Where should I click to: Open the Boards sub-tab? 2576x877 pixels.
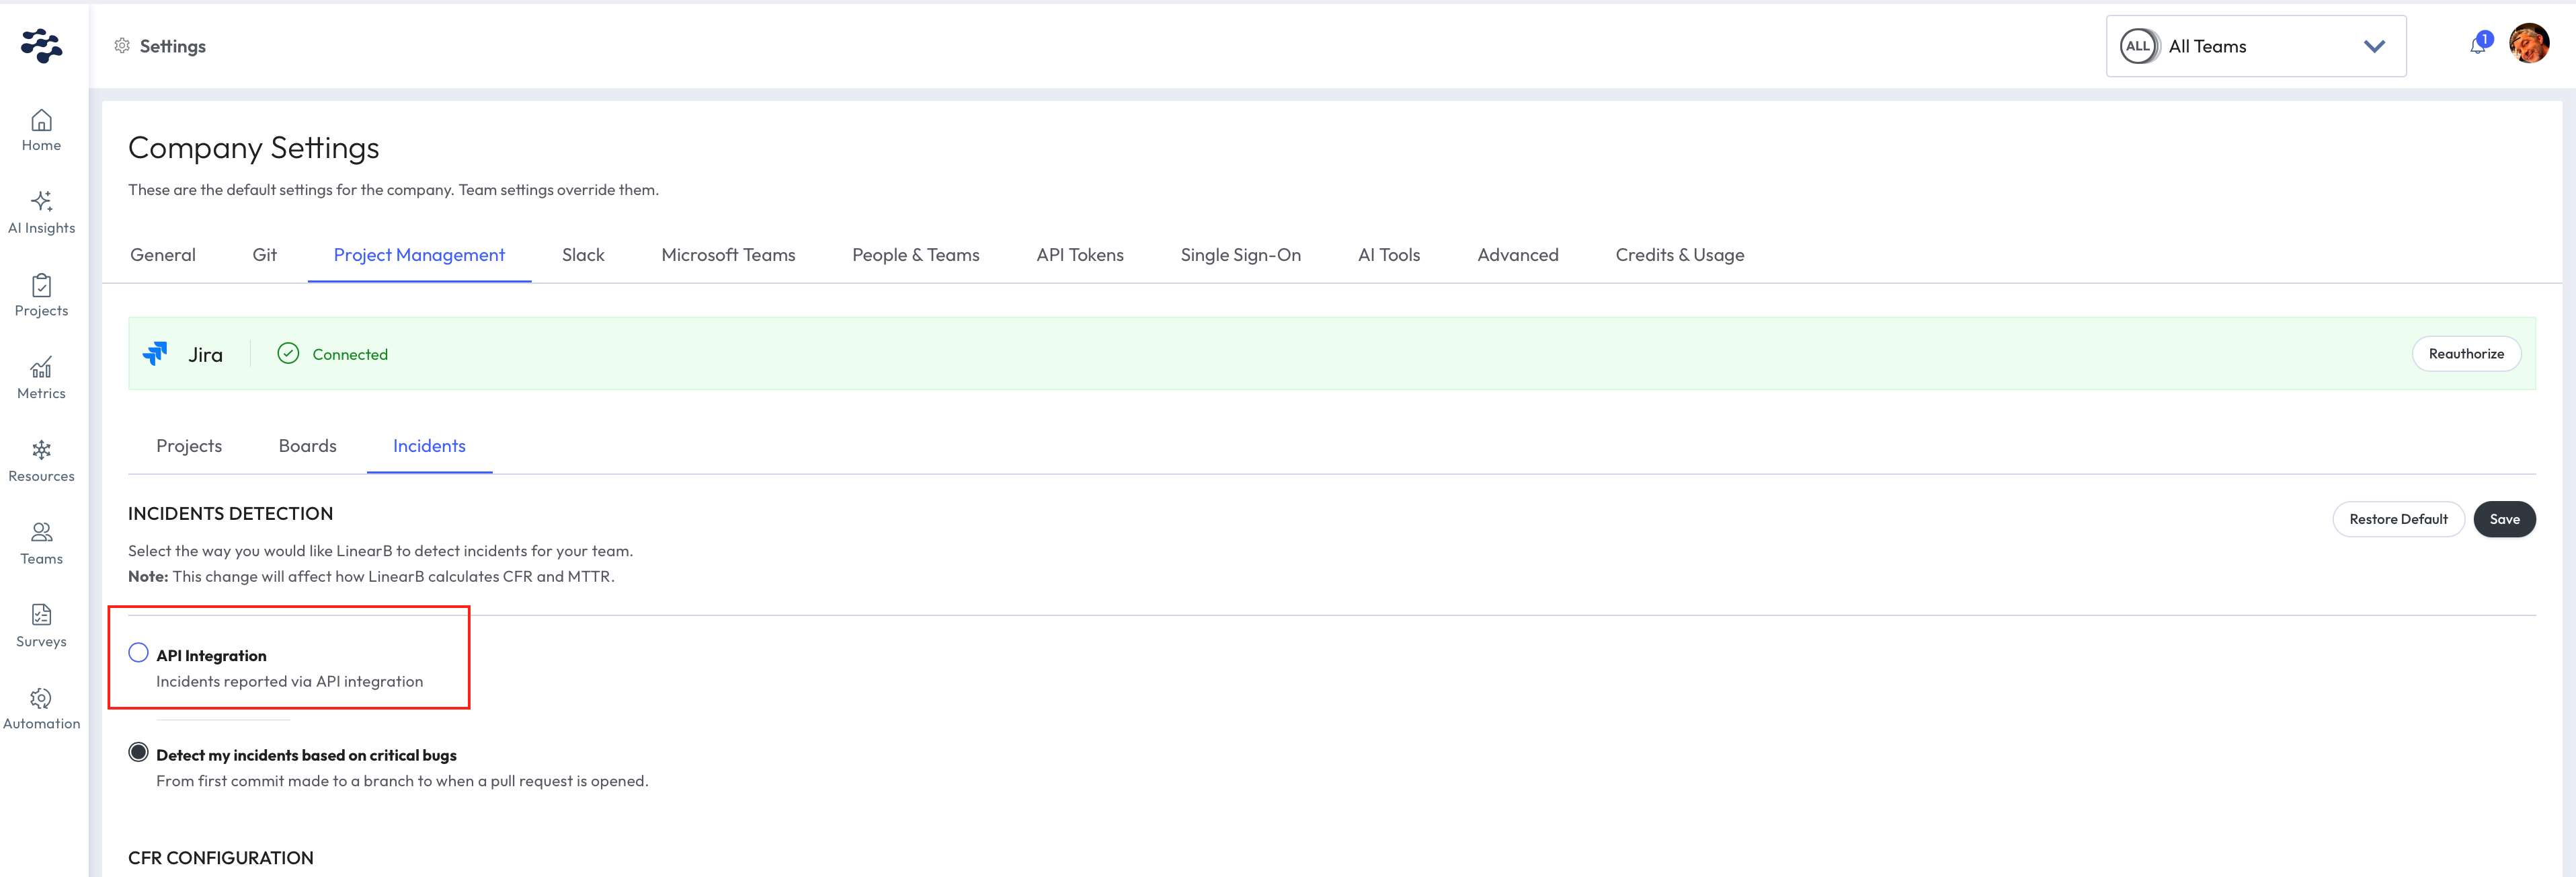tap(307, 446)
